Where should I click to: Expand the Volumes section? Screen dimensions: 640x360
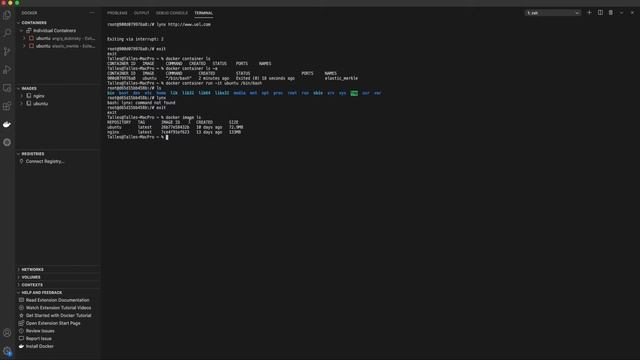coord(19,277)
